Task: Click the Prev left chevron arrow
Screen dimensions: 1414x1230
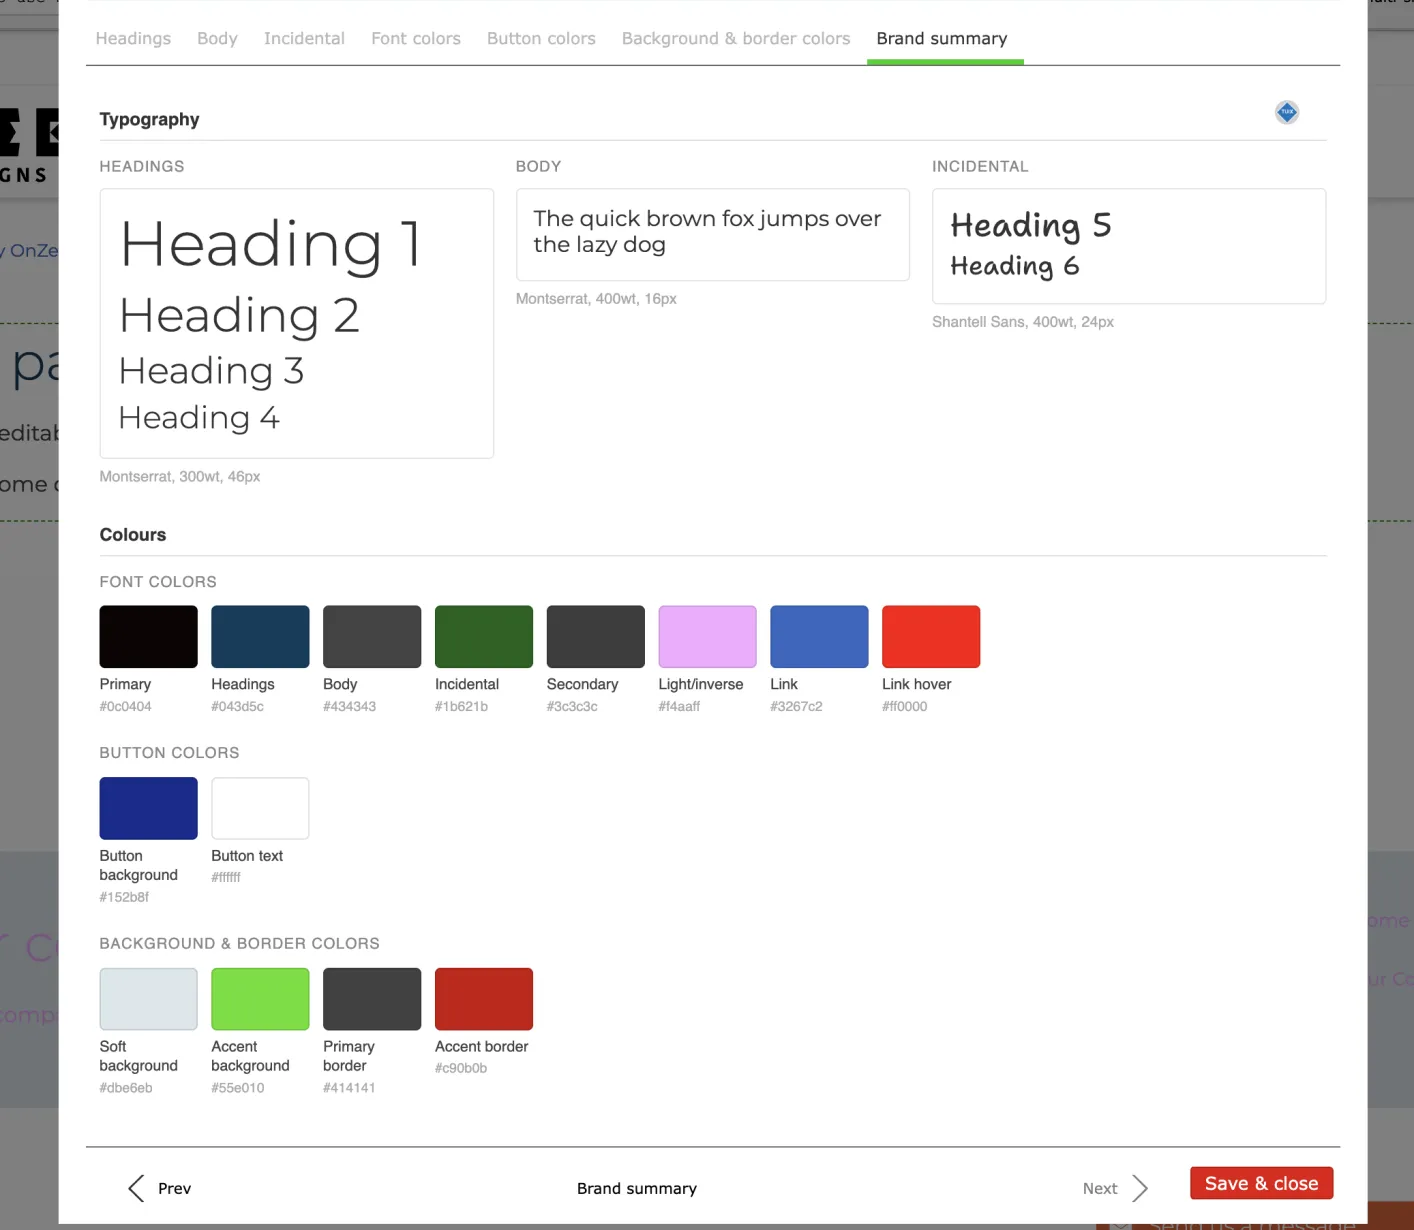Action: coord(136,1188)
